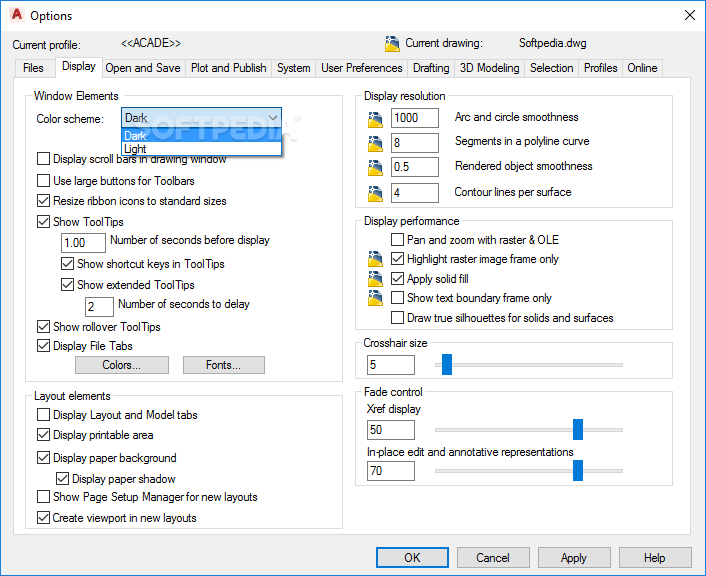
Task: Click the Crosshair size slider handle
Action: [447, 364]
